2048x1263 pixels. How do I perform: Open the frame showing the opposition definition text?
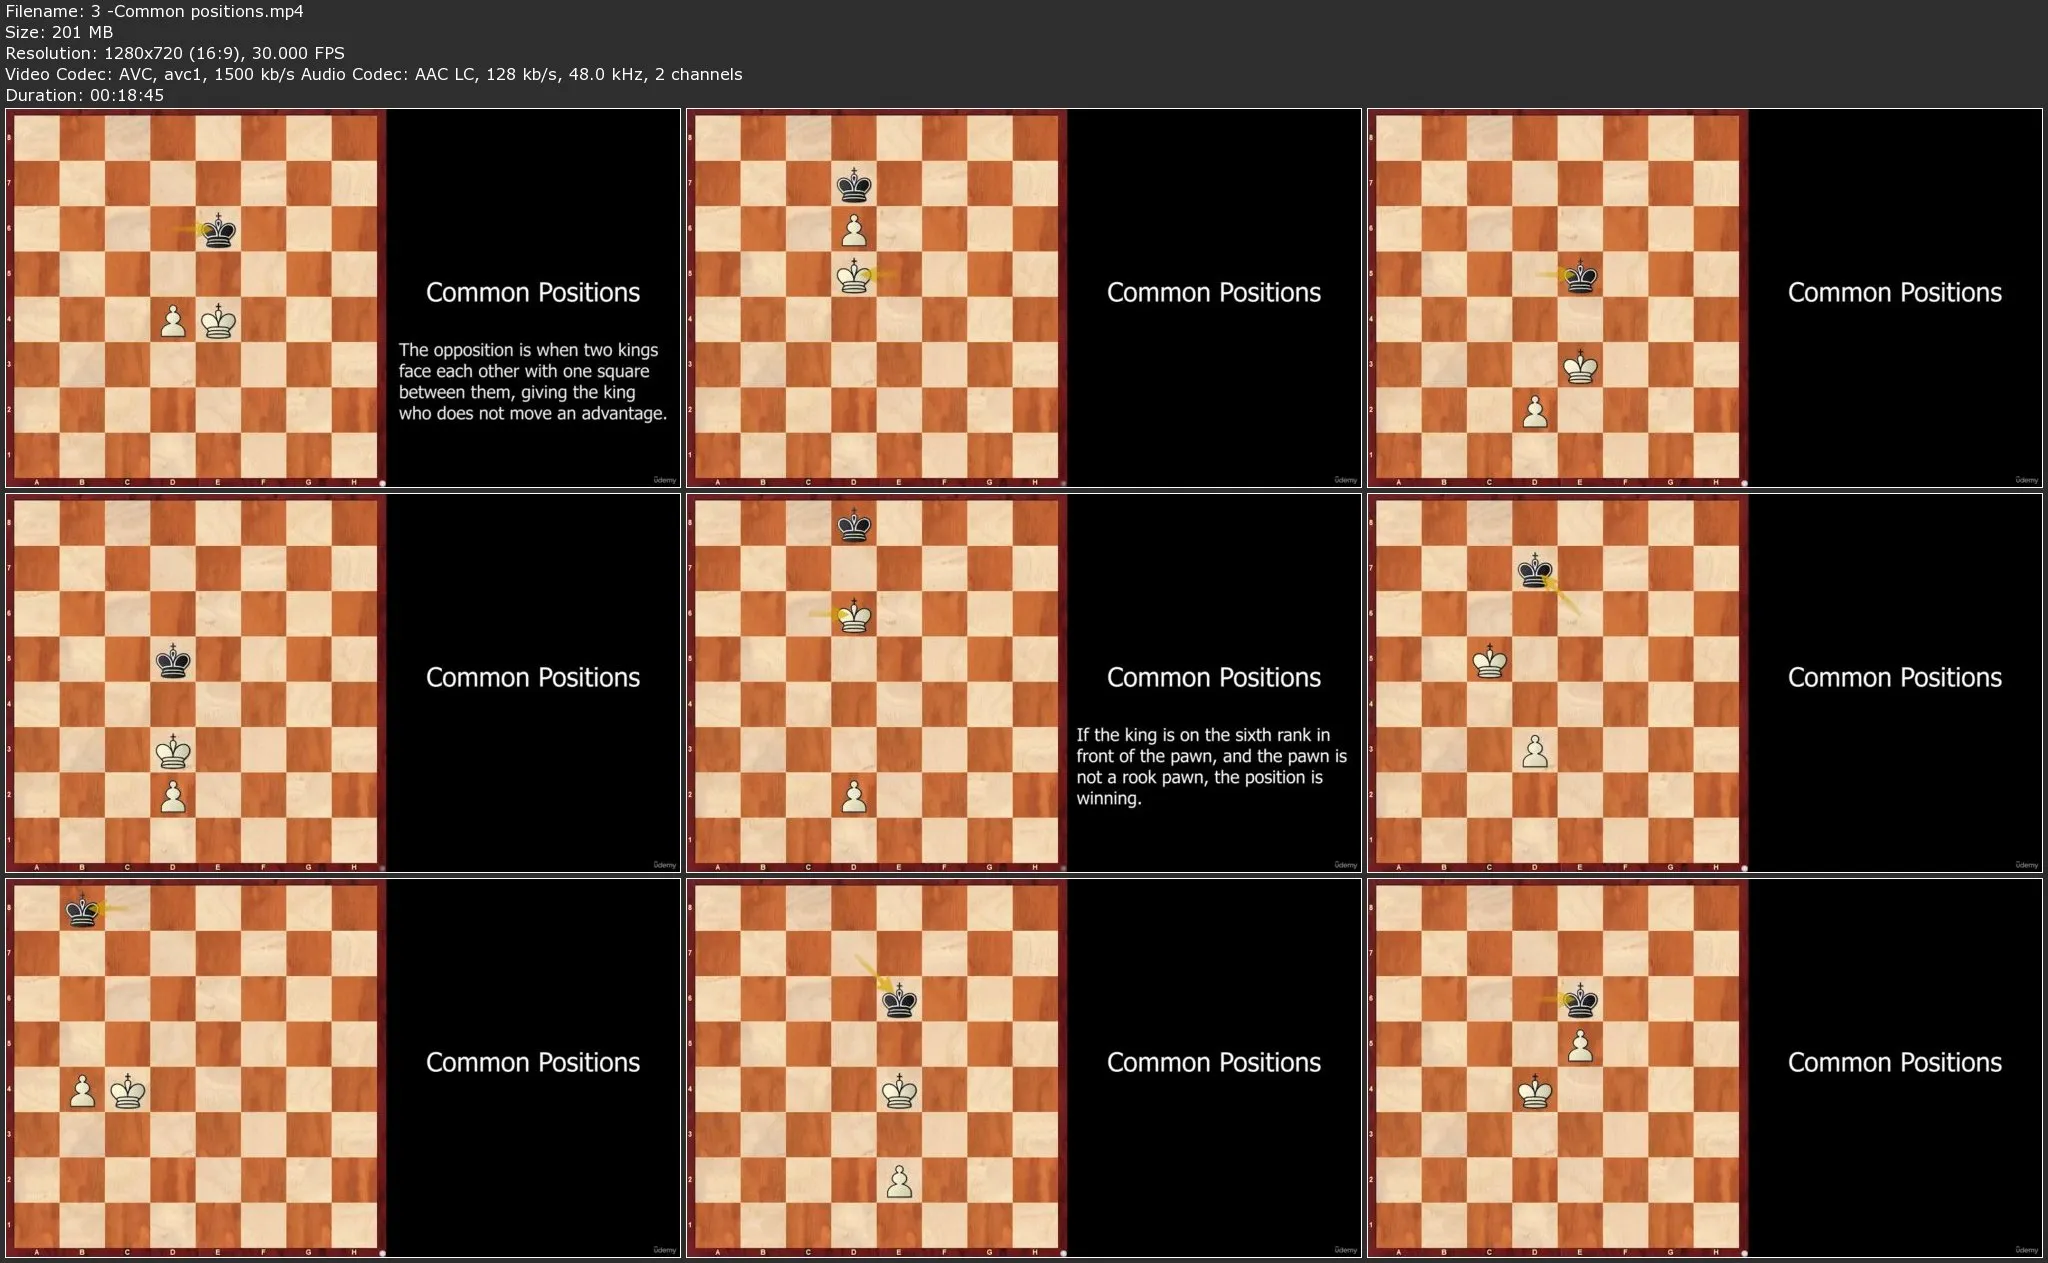343,298
